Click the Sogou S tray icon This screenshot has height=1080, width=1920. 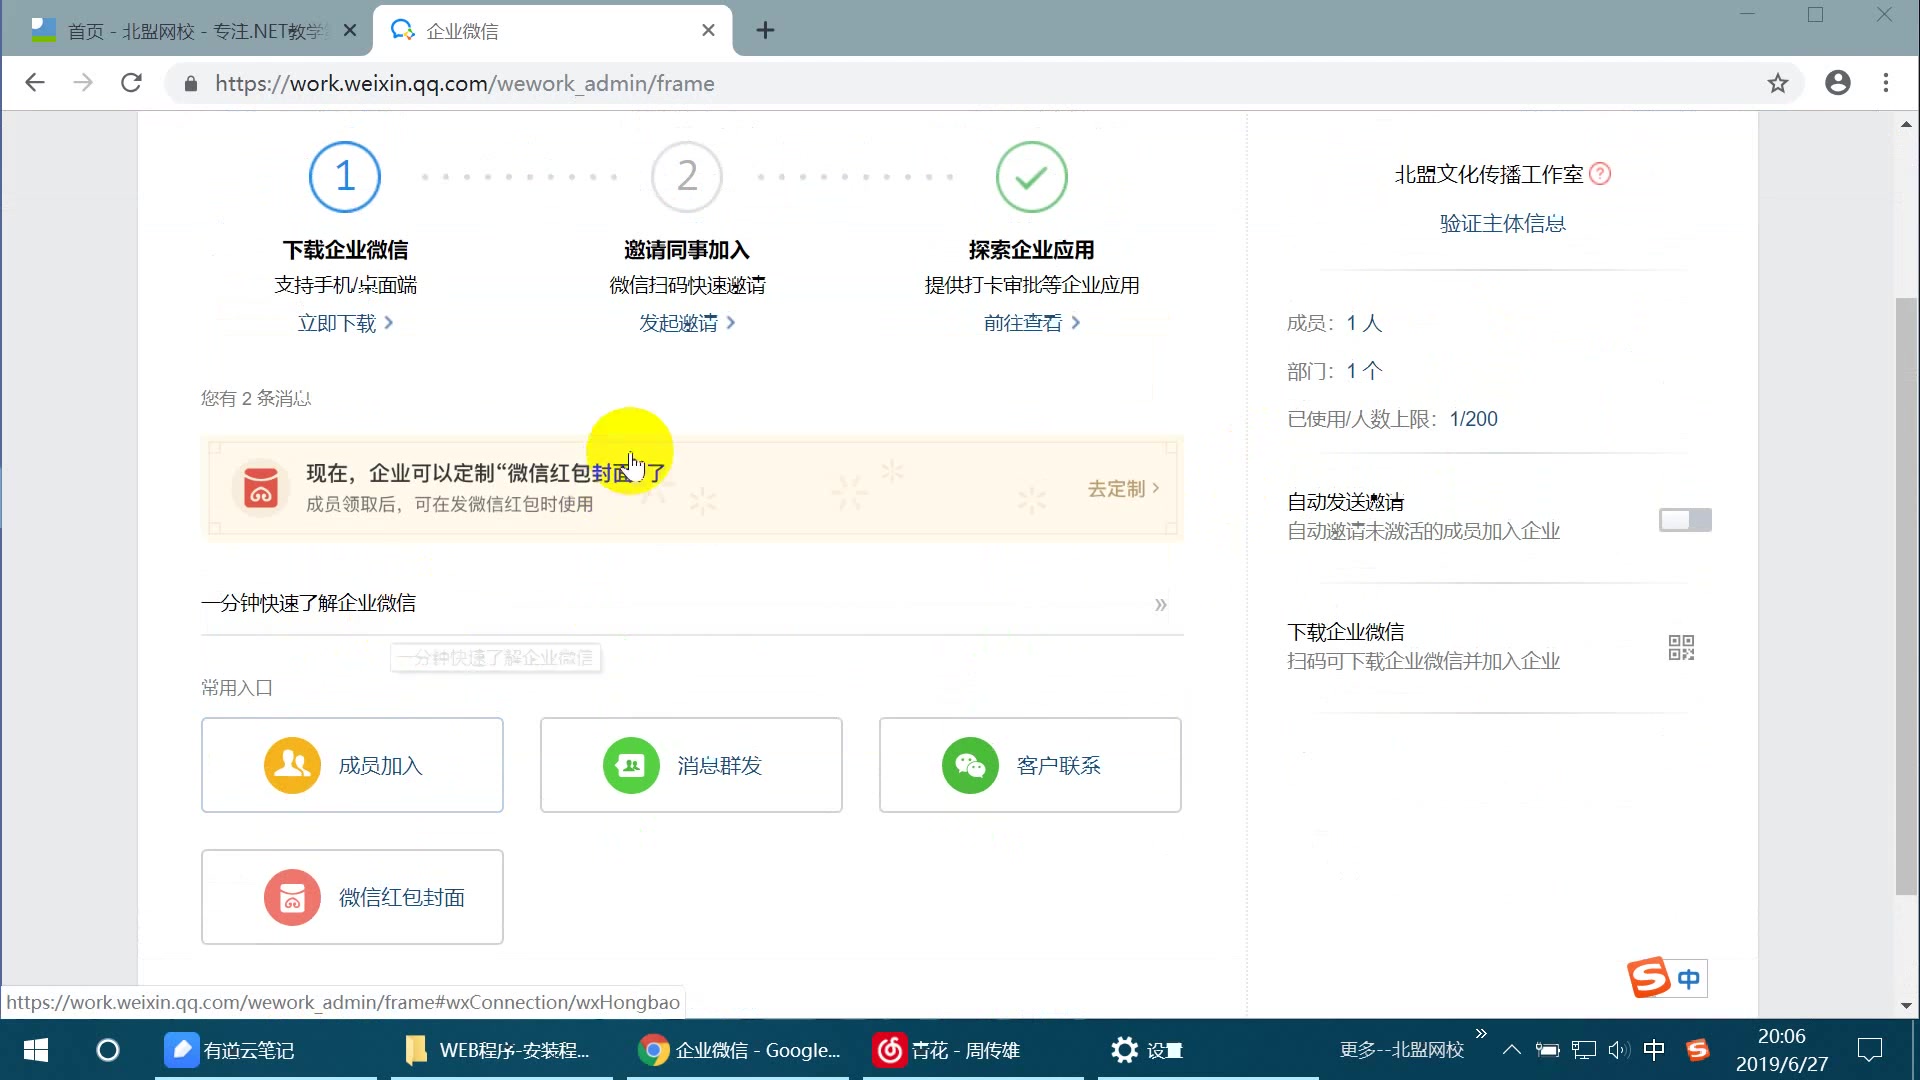tap(1697, 1050)
